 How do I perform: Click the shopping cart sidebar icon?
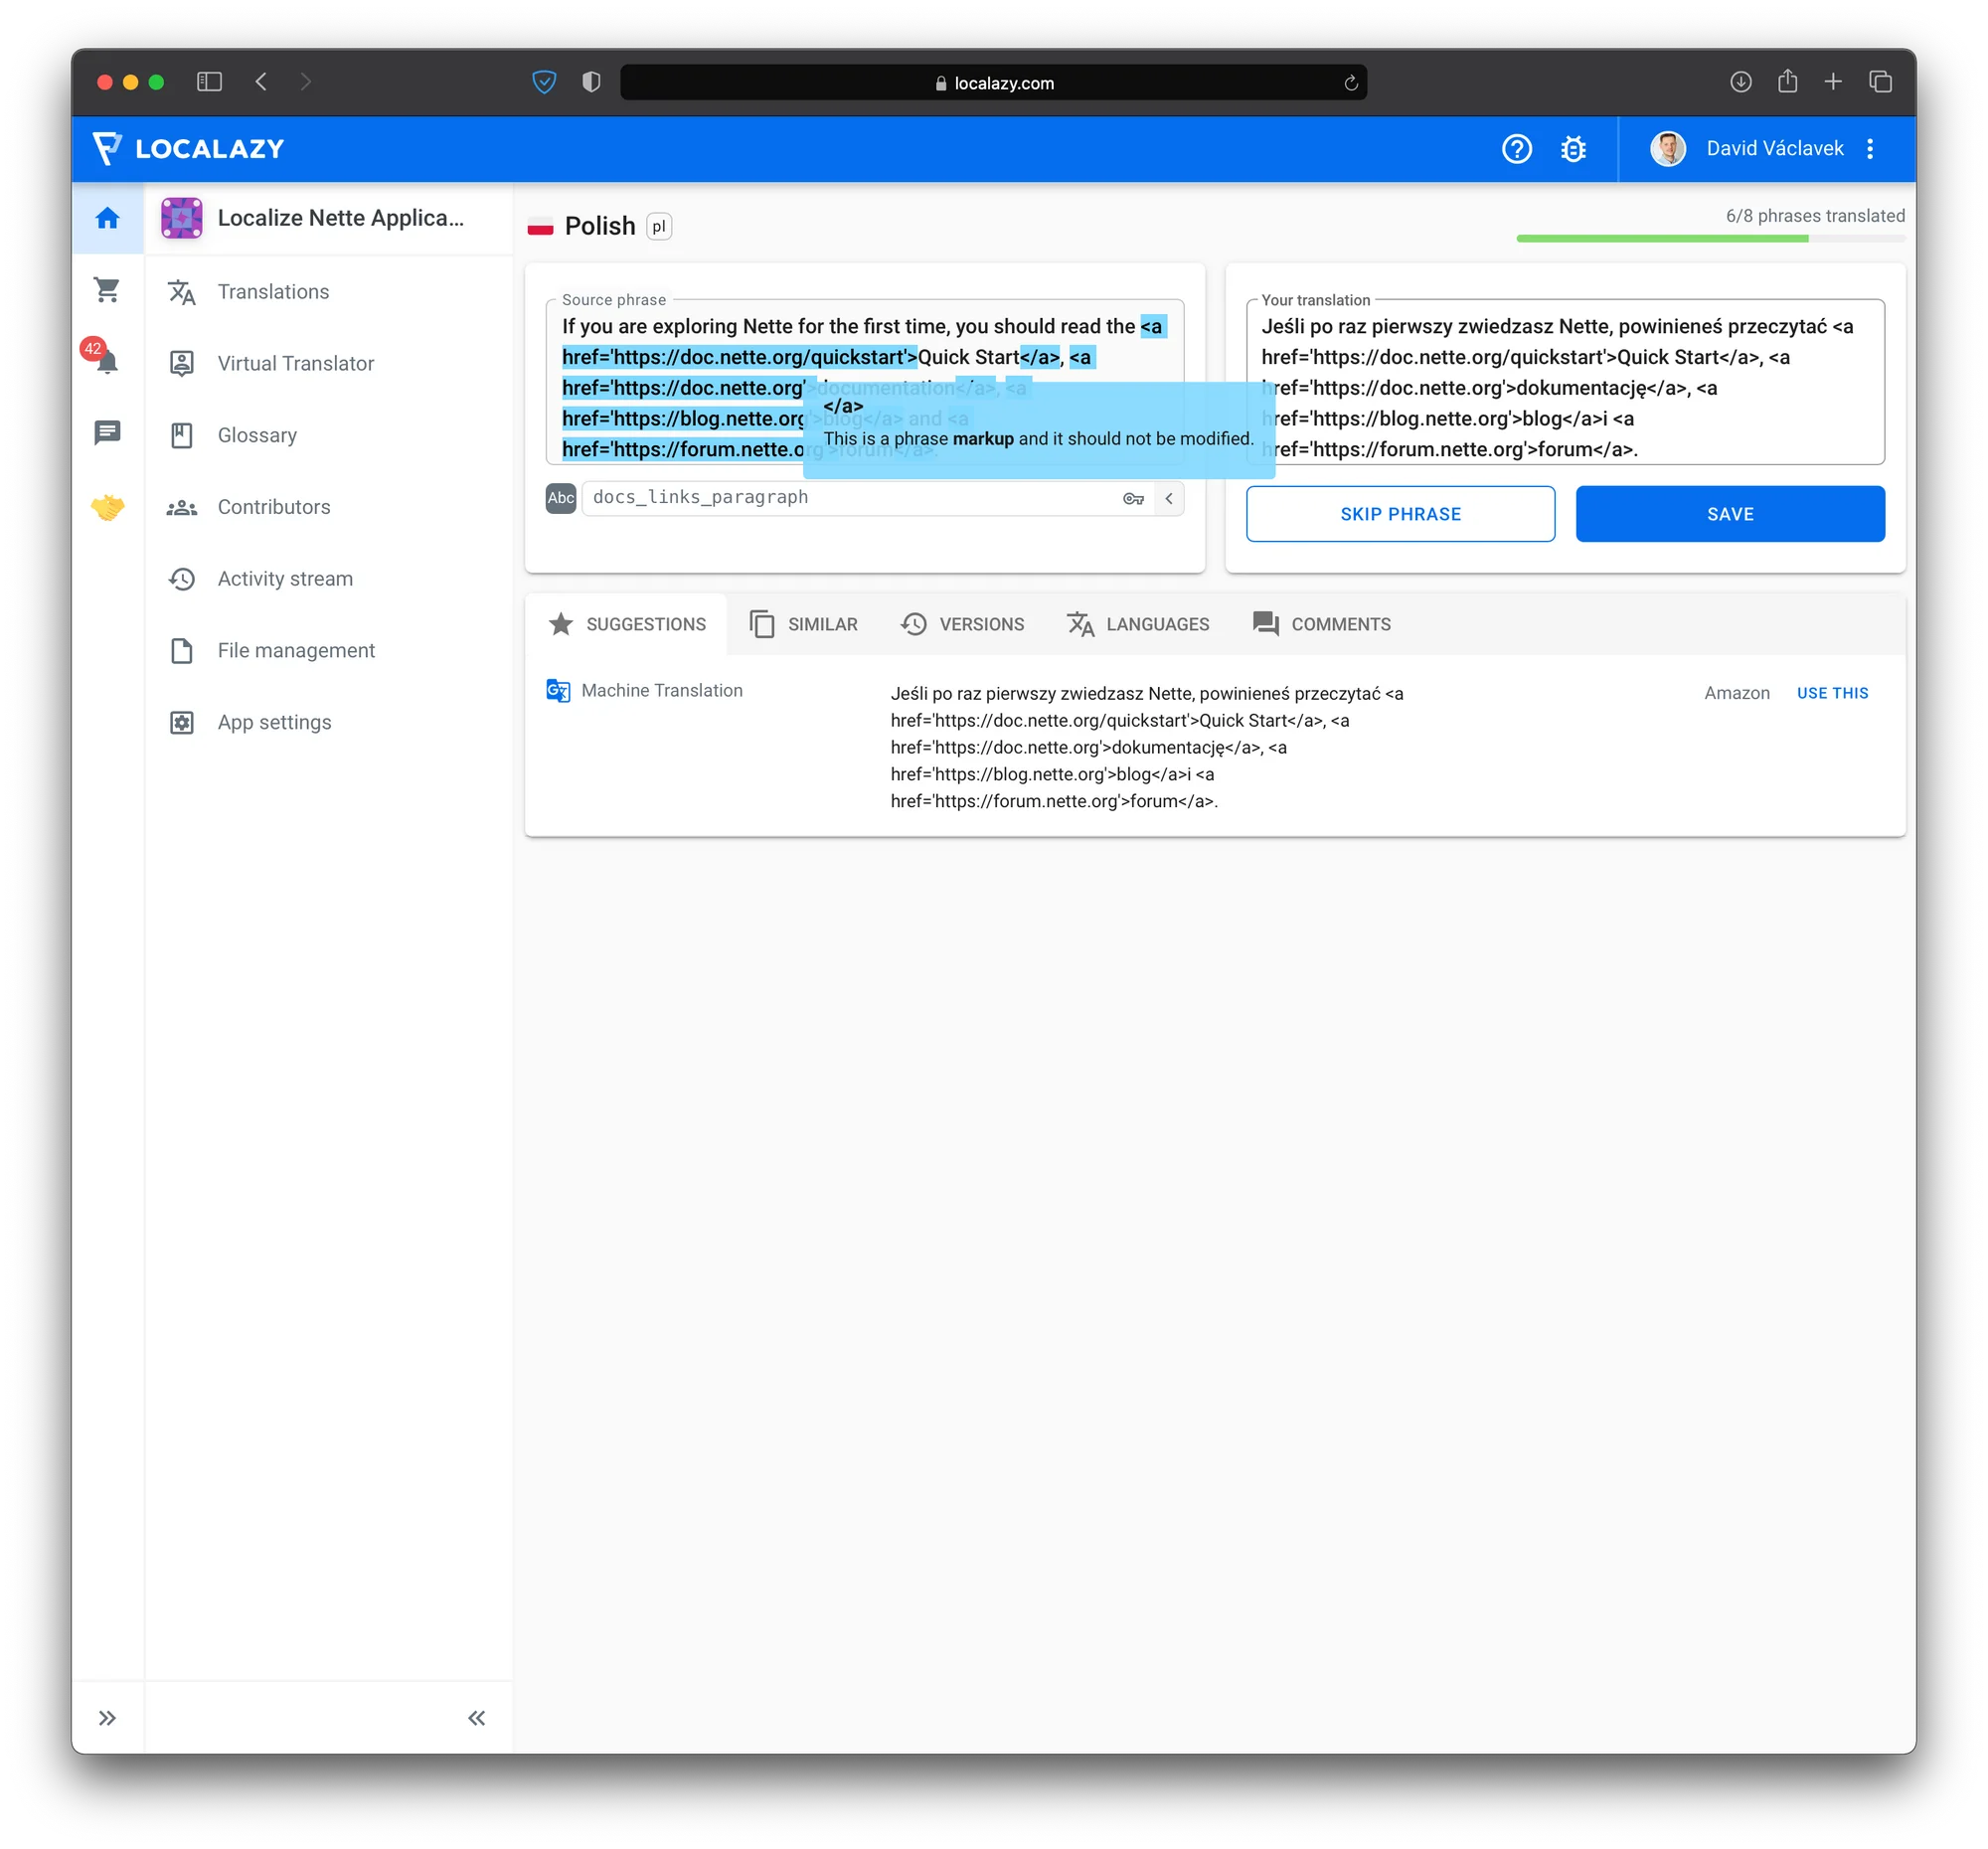click(x=107, y=290)
